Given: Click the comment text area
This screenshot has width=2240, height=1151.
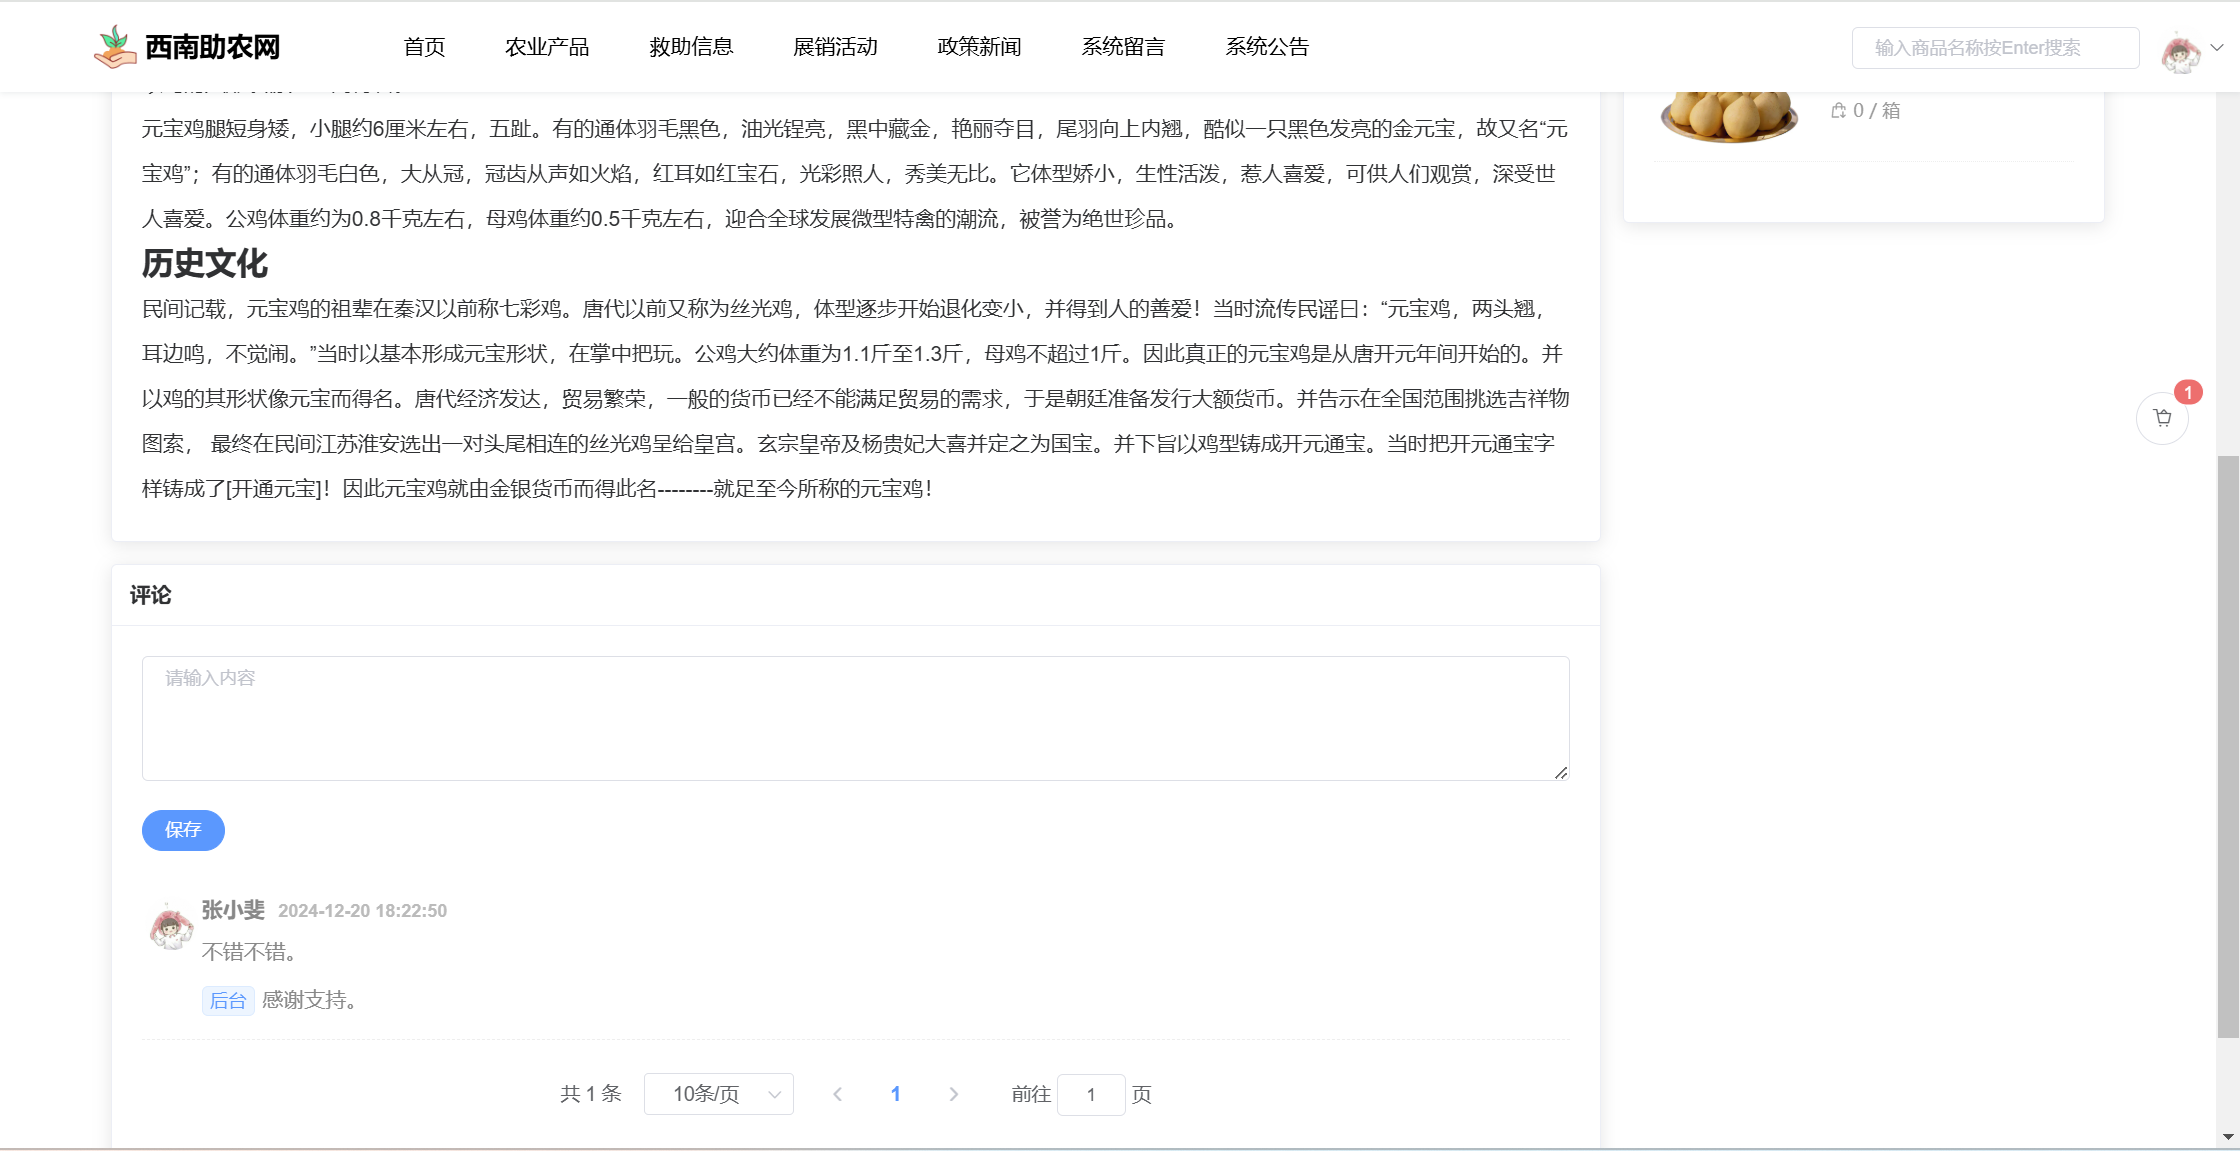Looking at the screenshot, I should [x=855, y=718].
